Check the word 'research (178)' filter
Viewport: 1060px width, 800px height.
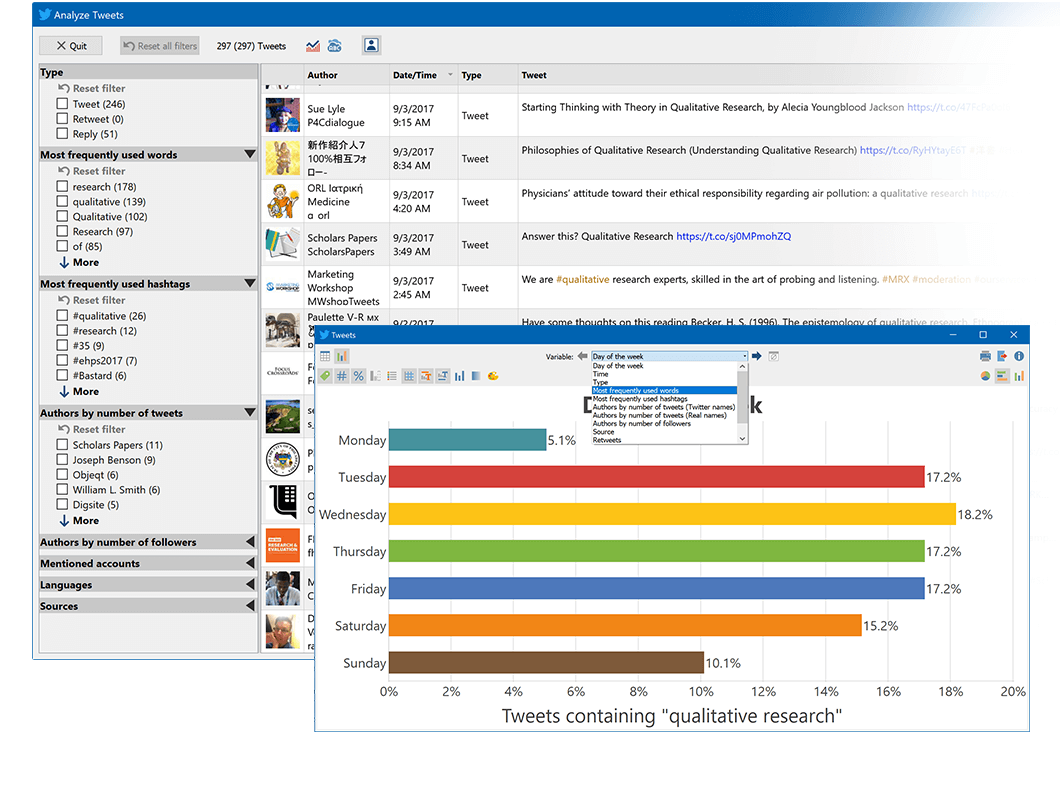(62, 186)
